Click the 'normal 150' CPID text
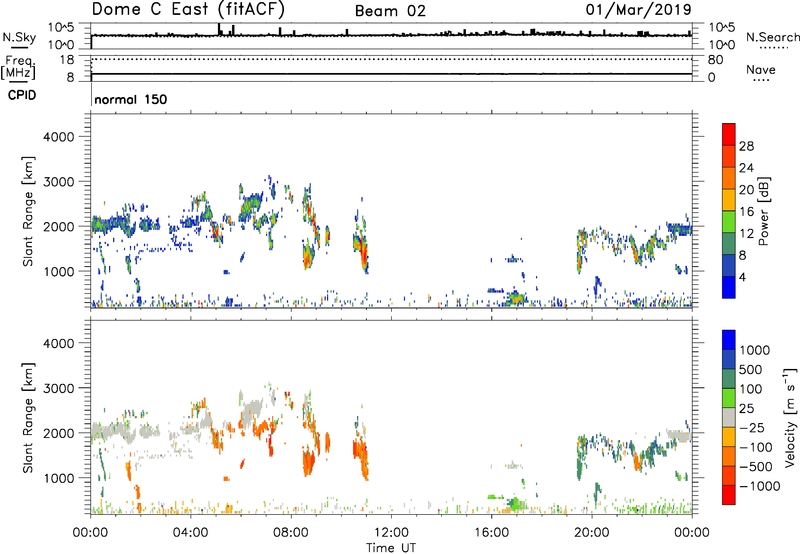The image size is (800, 554). (131, 99)
